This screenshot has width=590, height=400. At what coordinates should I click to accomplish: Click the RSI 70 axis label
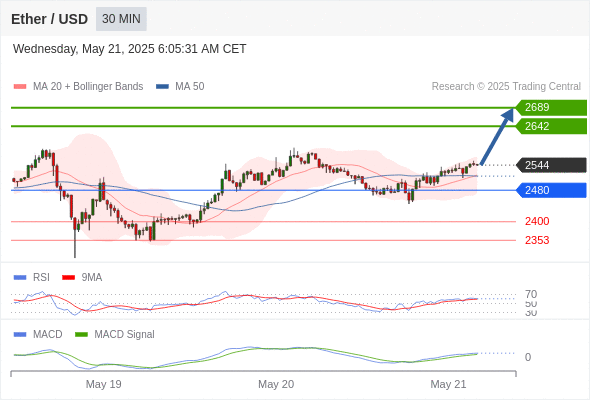click(531, 294)
